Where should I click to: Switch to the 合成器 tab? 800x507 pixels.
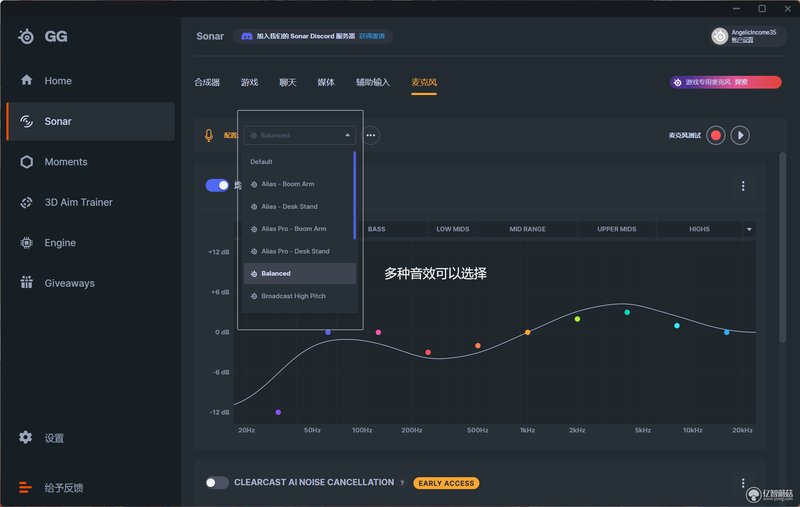pyautogui.click(x=207, y=82)
